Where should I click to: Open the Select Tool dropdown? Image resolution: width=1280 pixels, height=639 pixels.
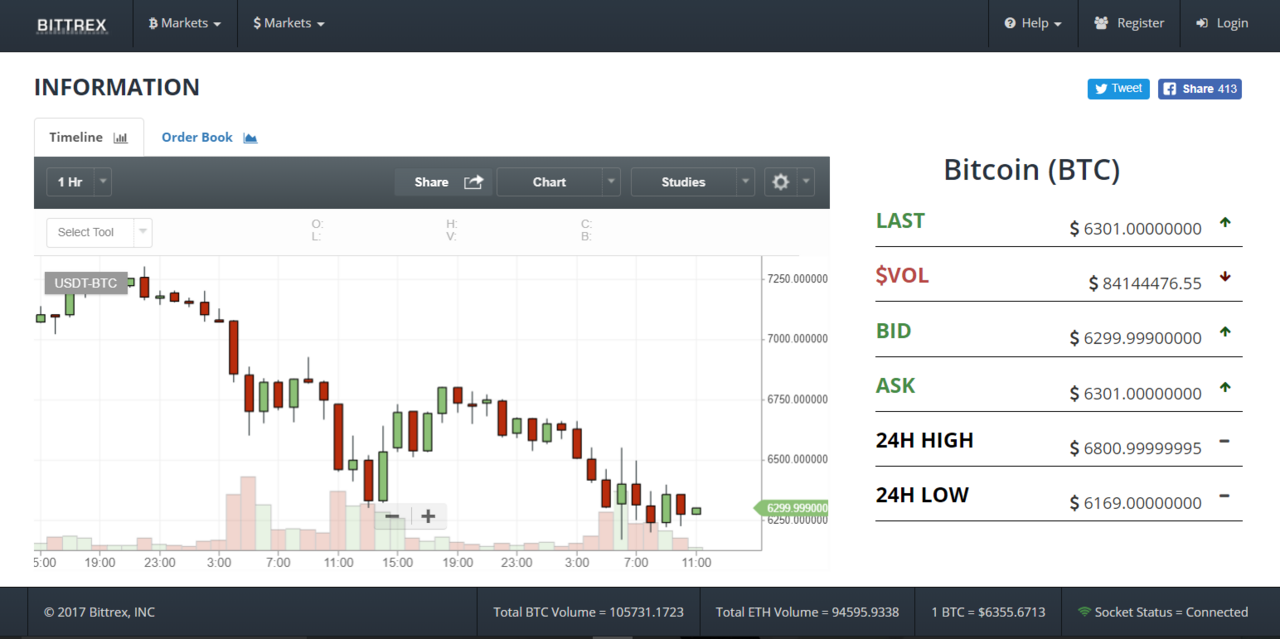click(99, 232)
